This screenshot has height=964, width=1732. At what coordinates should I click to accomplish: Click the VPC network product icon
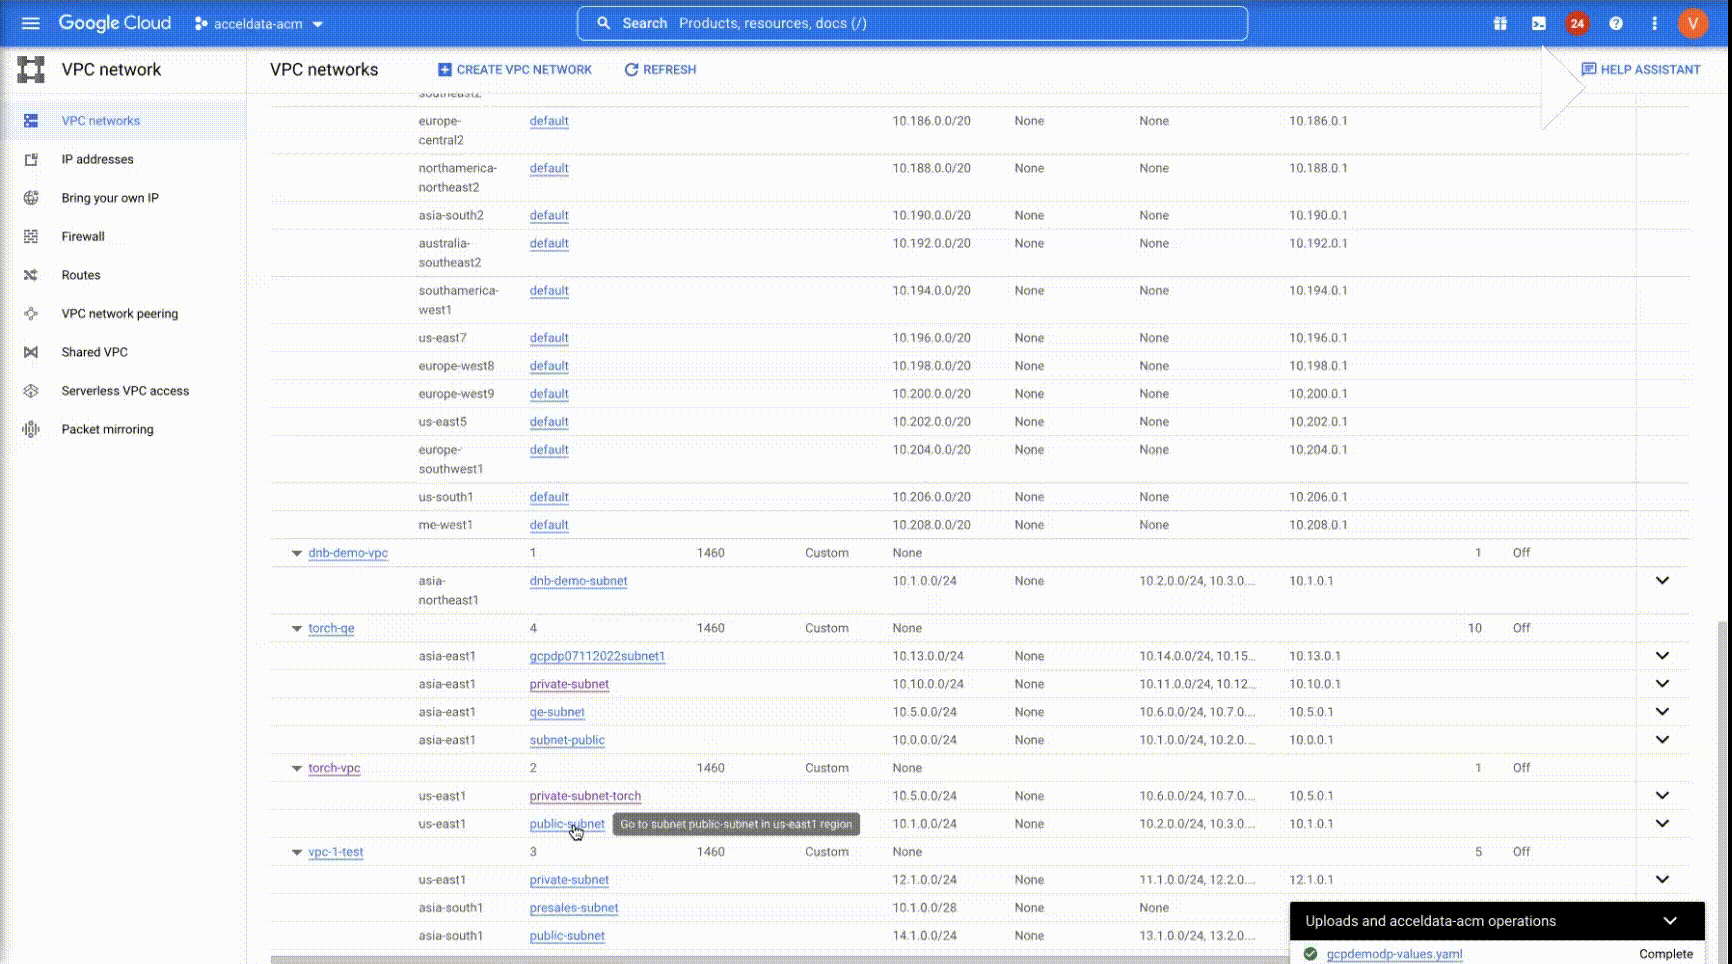(31, 69)
